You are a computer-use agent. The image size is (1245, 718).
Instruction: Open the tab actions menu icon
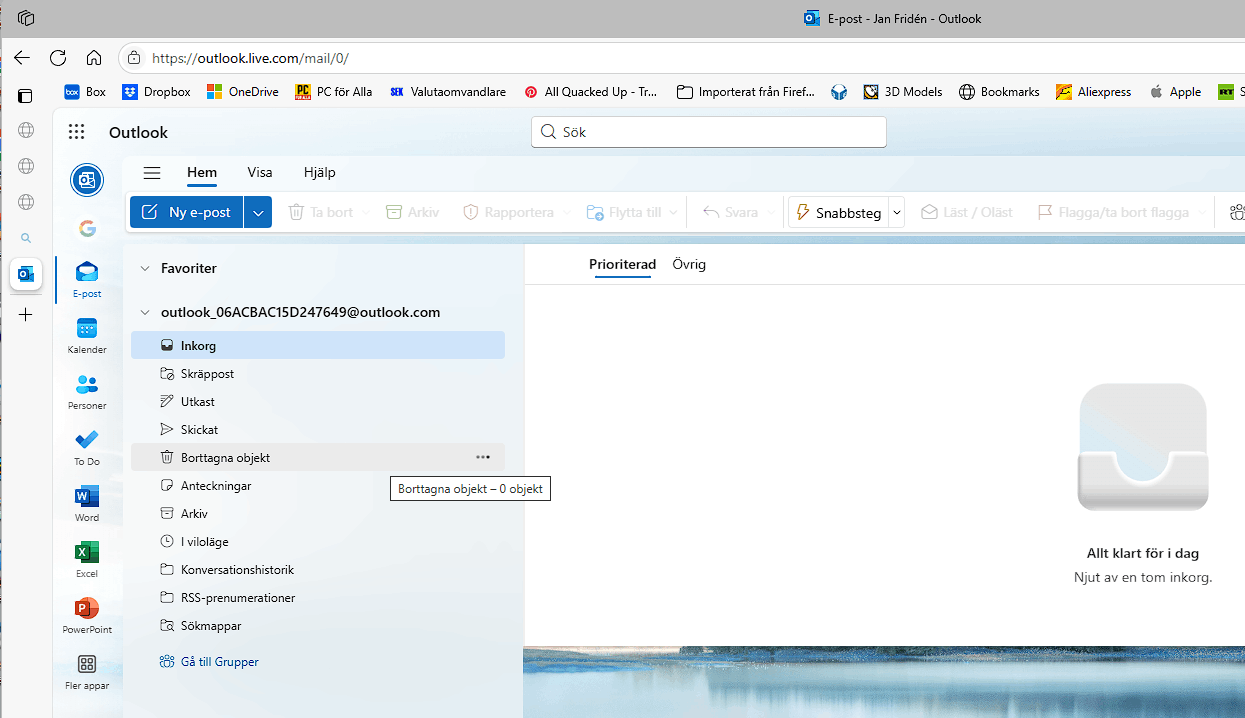26,96
